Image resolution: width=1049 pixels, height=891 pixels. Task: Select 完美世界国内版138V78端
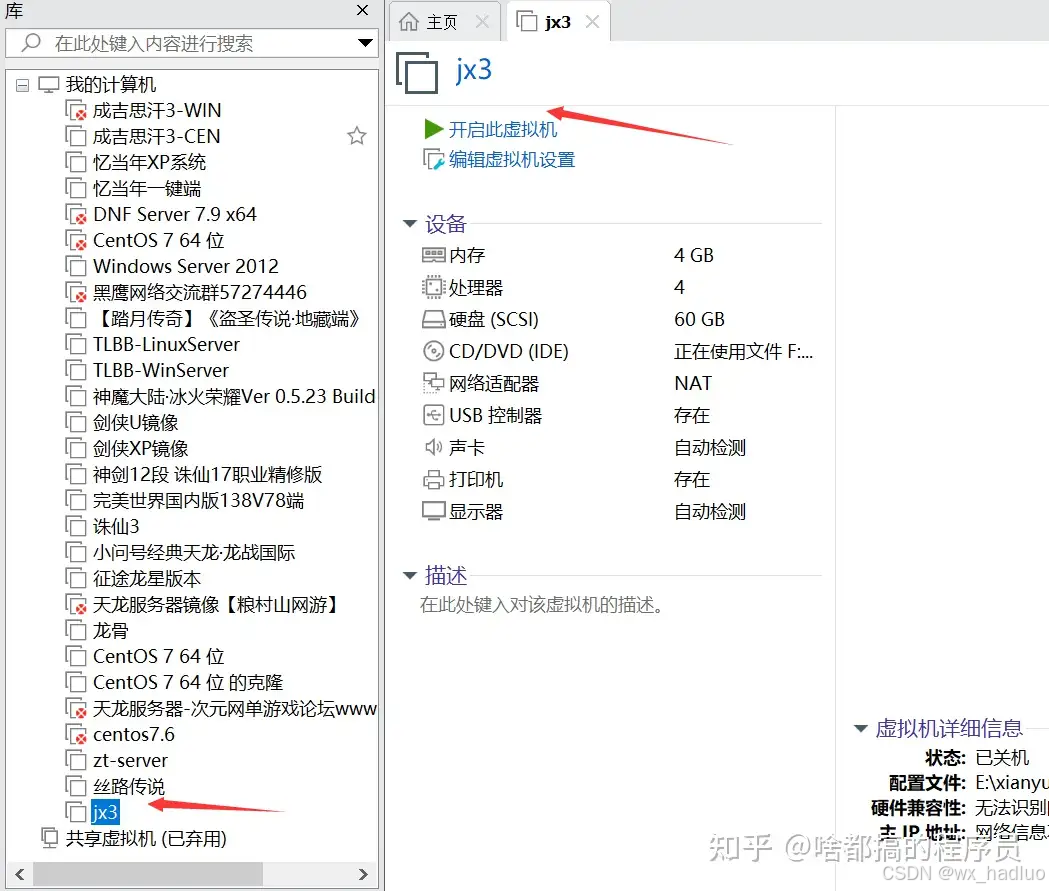point(198,500)
